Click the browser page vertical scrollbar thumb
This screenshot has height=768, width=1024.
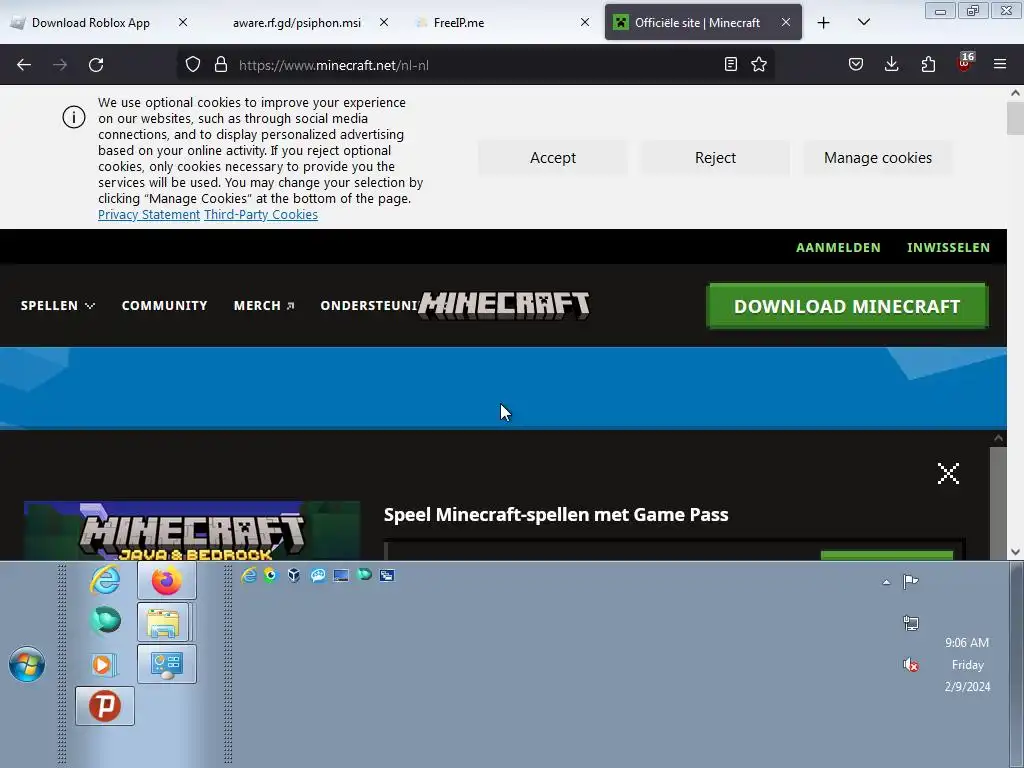point(1015,118)
